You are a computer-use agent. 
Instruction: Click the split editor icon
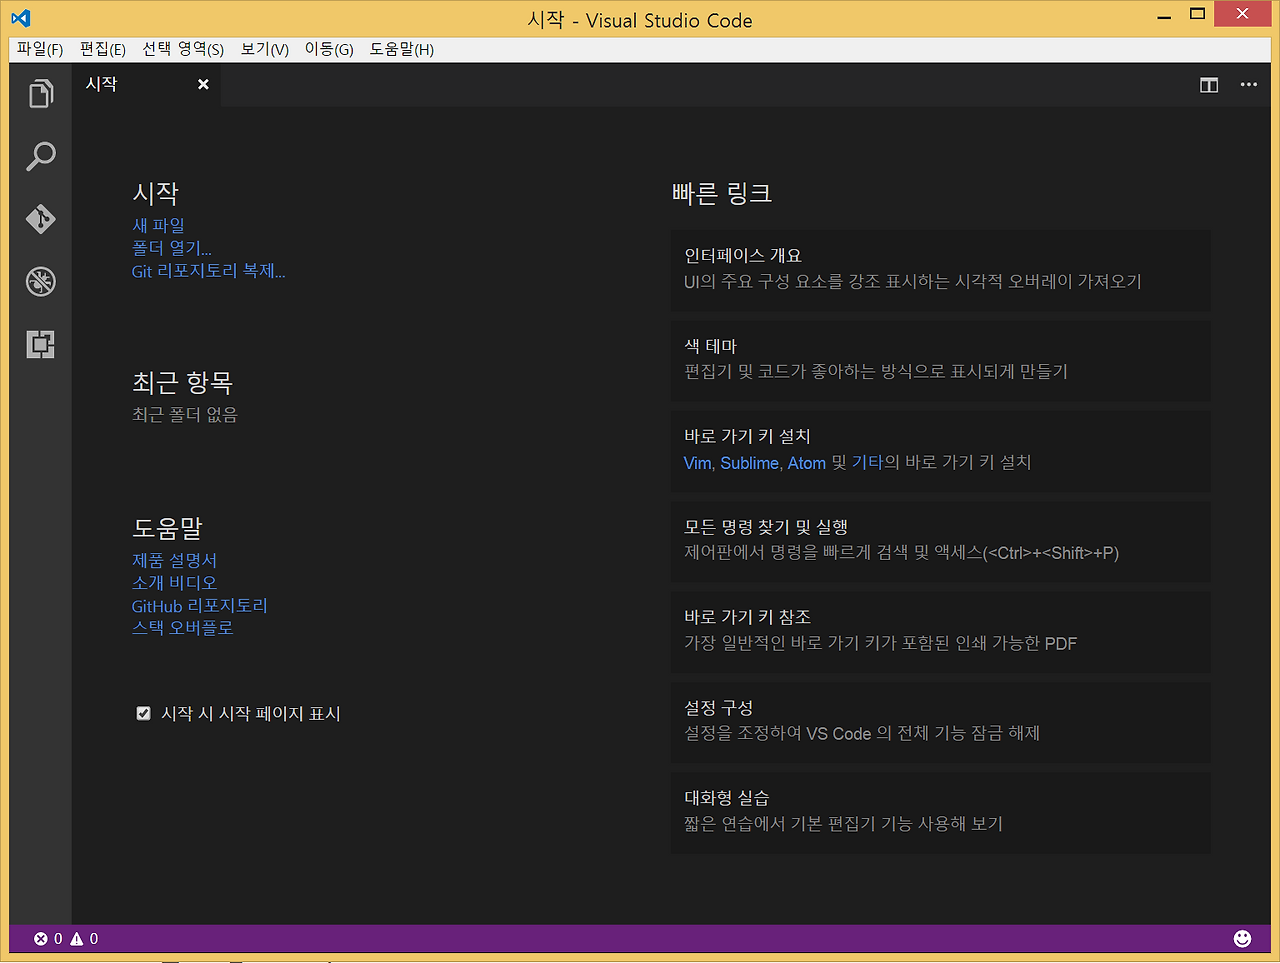tap(1209, 85)
